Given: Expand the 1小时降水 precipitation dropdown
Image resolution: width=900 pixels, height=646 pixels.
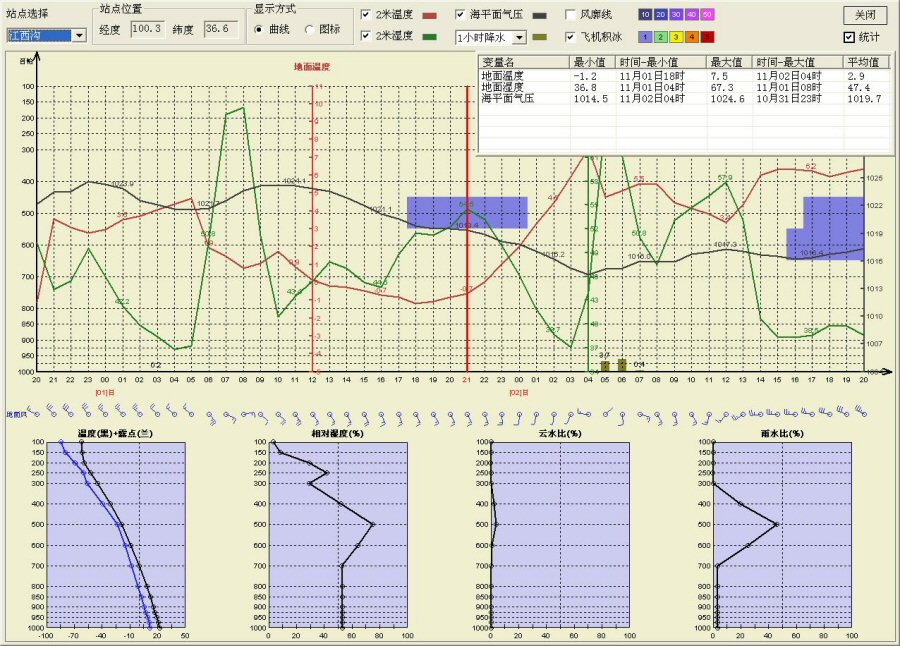Looking at the screenshot, I should pos(519,37).
